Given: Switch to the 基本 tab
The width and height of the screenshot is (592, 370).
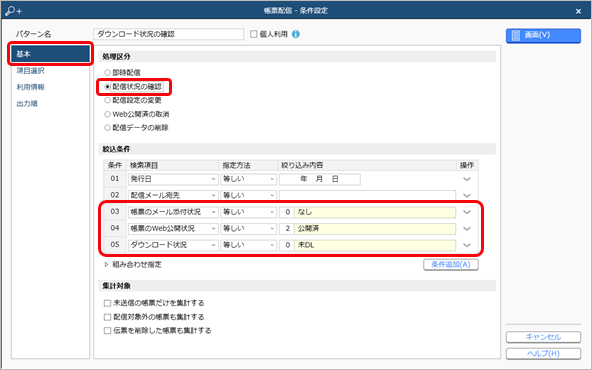Looking at the screenshot, I should (x=51, y=54).
